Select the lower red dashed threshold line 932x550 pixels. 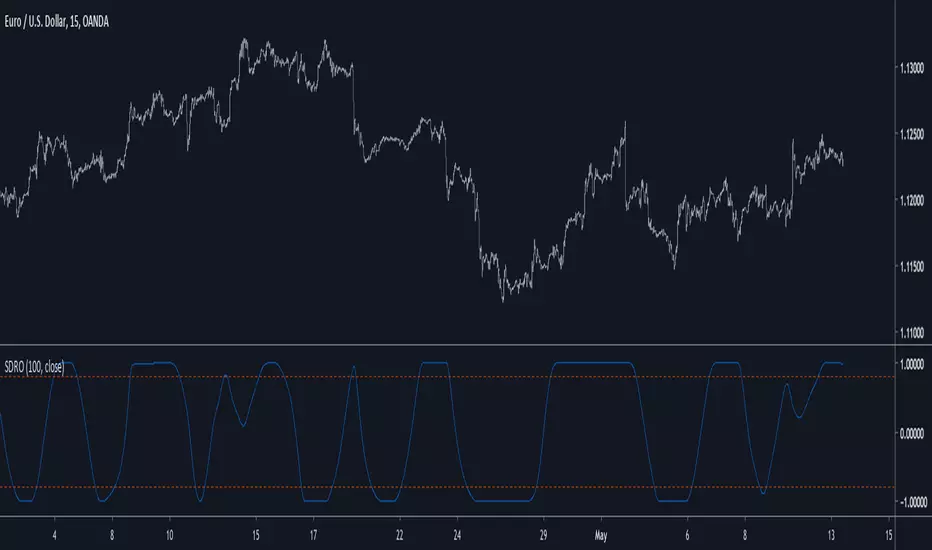447,488
